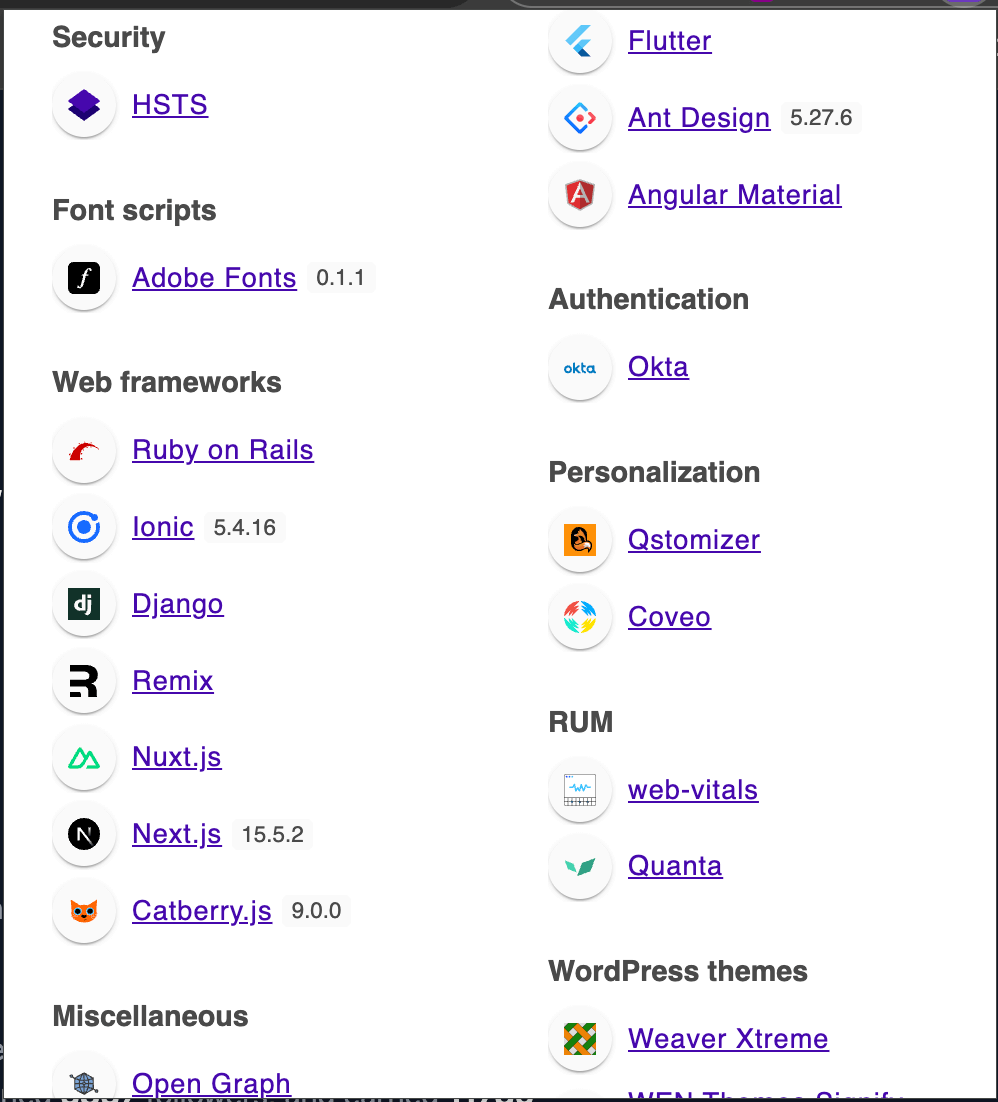Click the Ionic version 5.4.16 badge
Screen dimensions: 998x1102
pos(245,528)
